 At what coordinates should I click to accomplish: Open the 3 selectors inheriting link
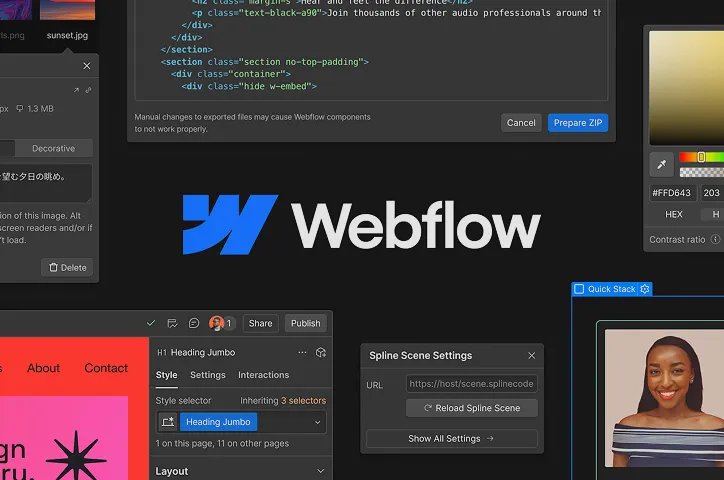tap(303, 401)
